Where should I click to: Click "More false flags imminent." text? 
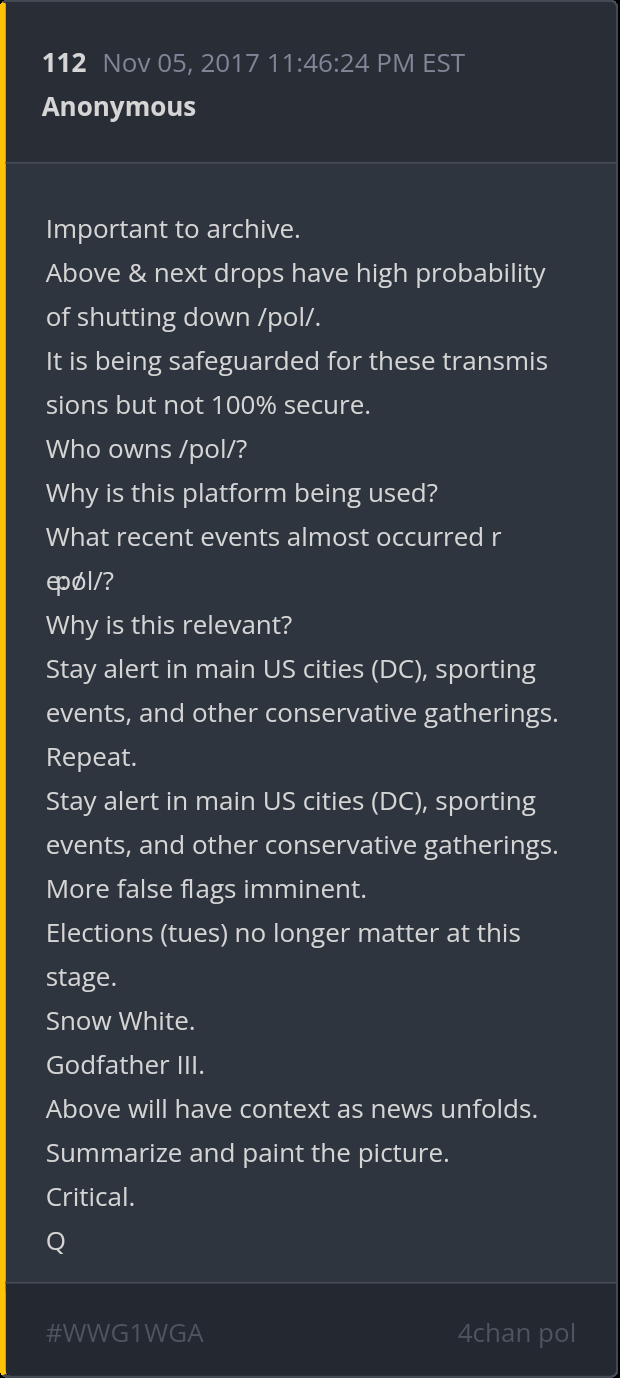coord(206,889)
